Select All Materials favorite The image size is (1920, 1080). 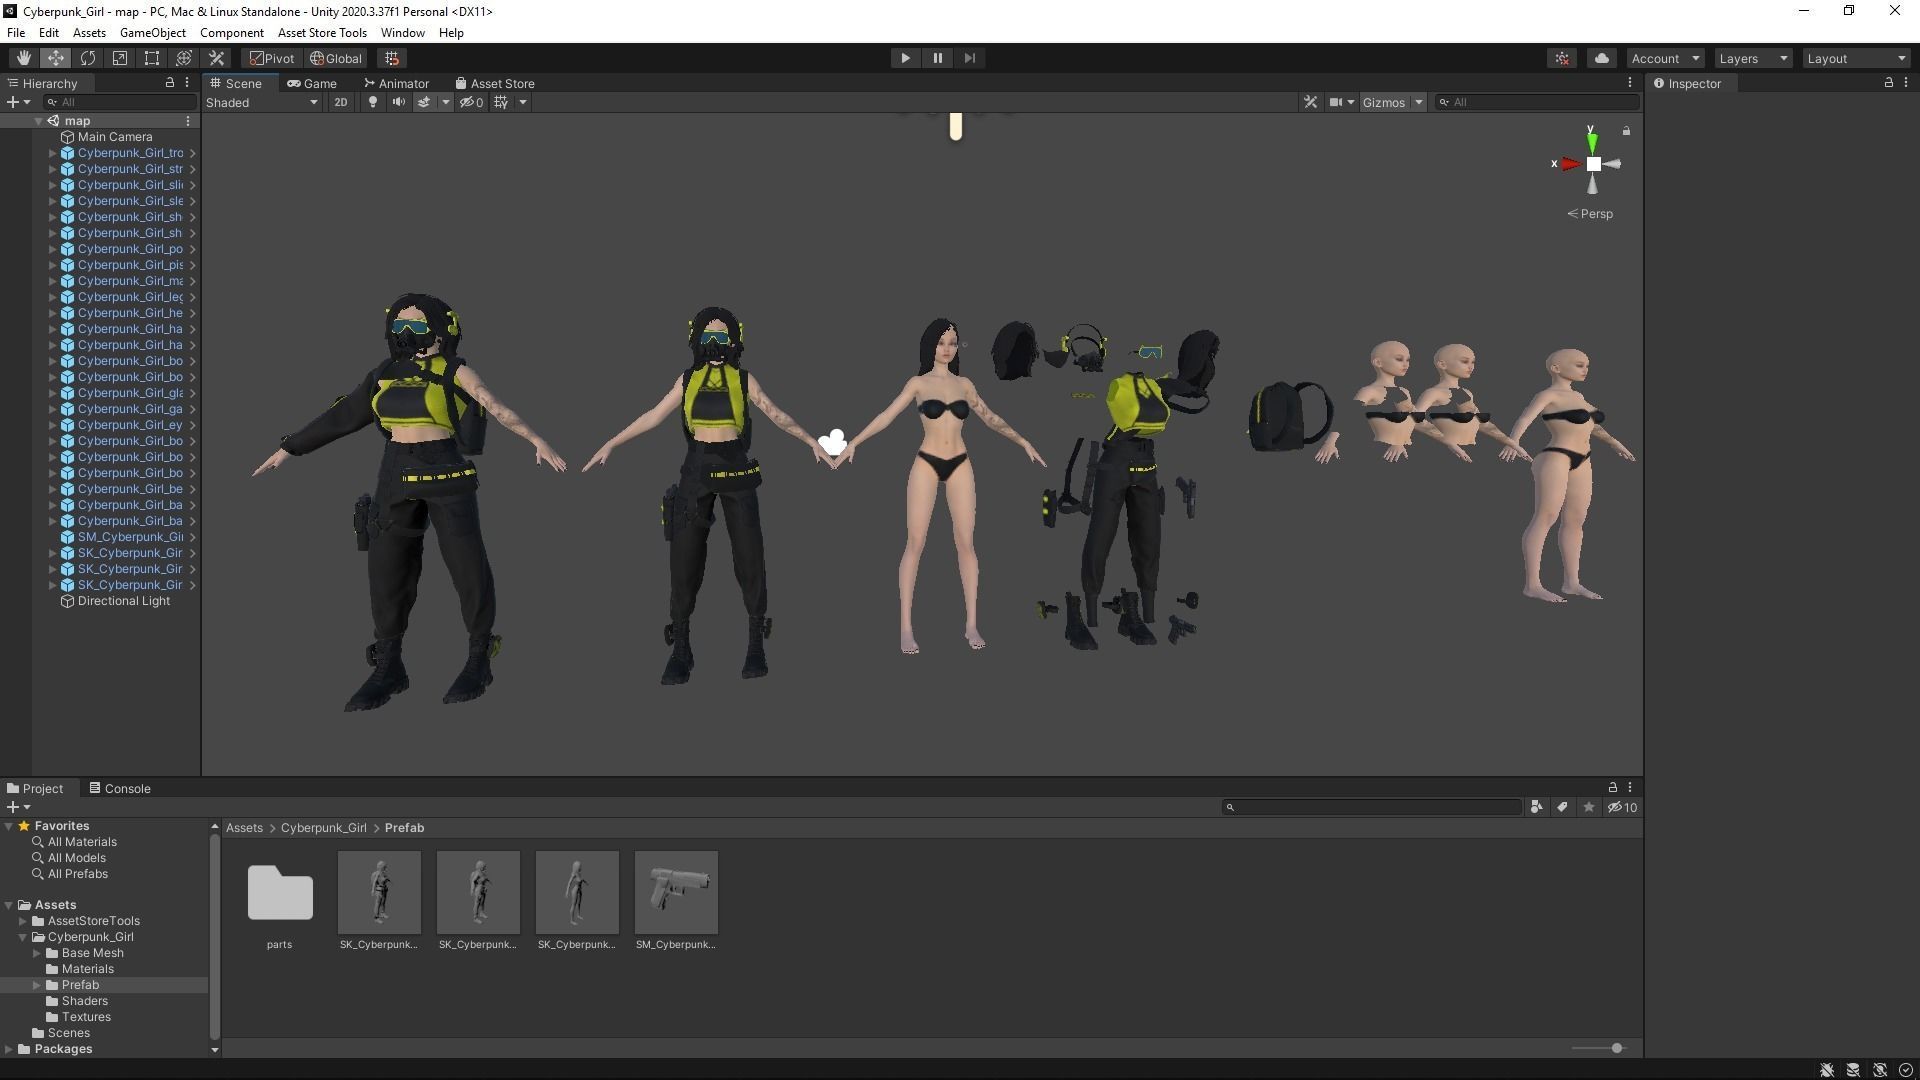[x=82, y=842]
